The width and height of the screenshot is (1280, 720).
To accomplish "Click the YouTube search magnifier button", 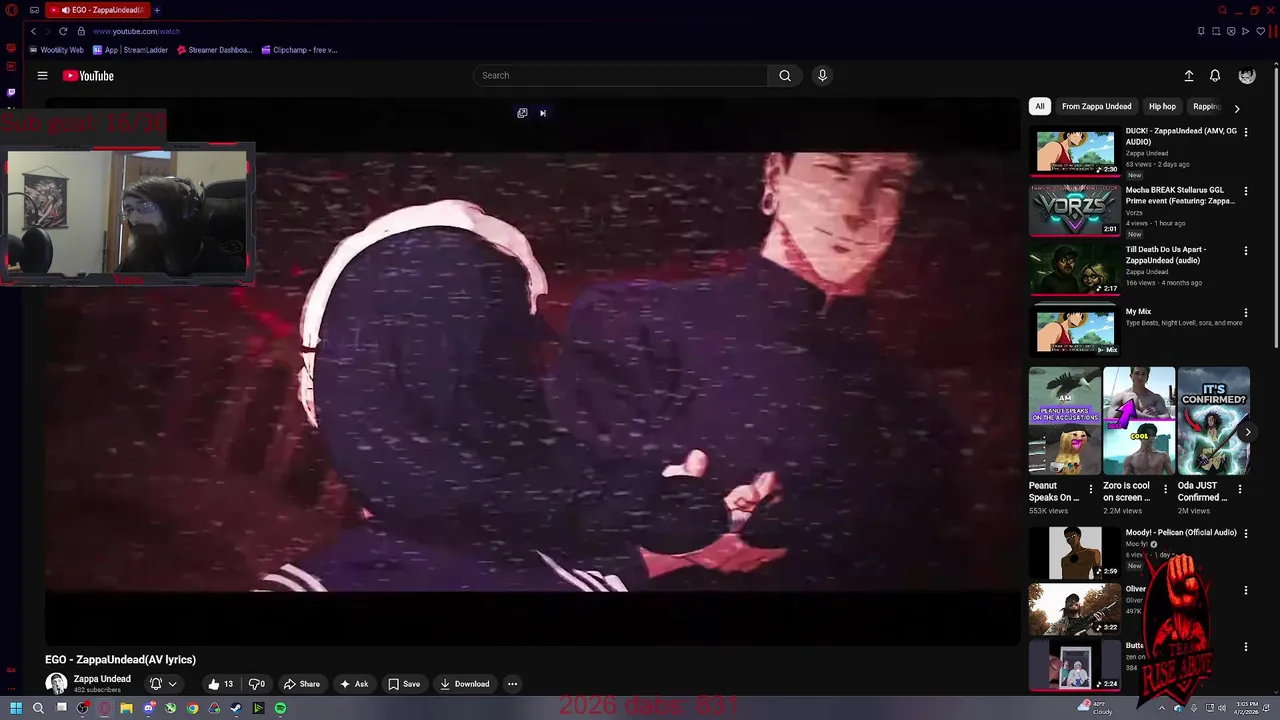I will [x=785, y=75].
